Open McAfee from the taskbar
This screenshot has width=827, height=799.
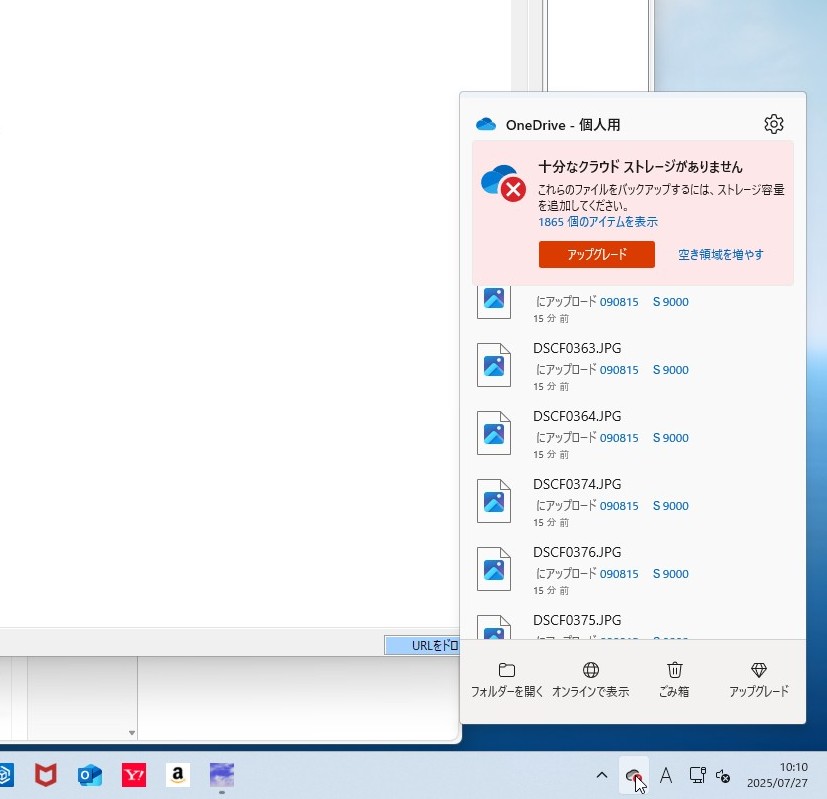click(x=46, y=775)
